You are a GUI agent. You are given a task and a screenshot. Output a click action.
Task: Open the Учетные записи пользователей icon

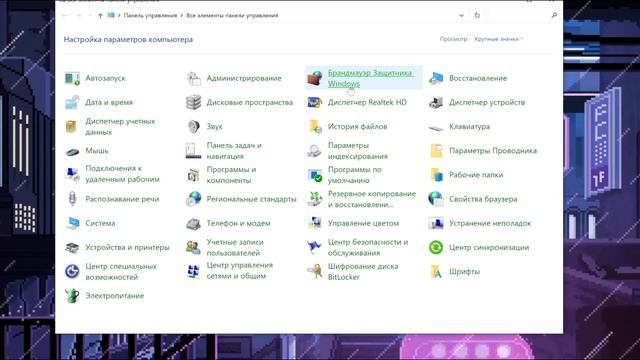click(193, 247)
